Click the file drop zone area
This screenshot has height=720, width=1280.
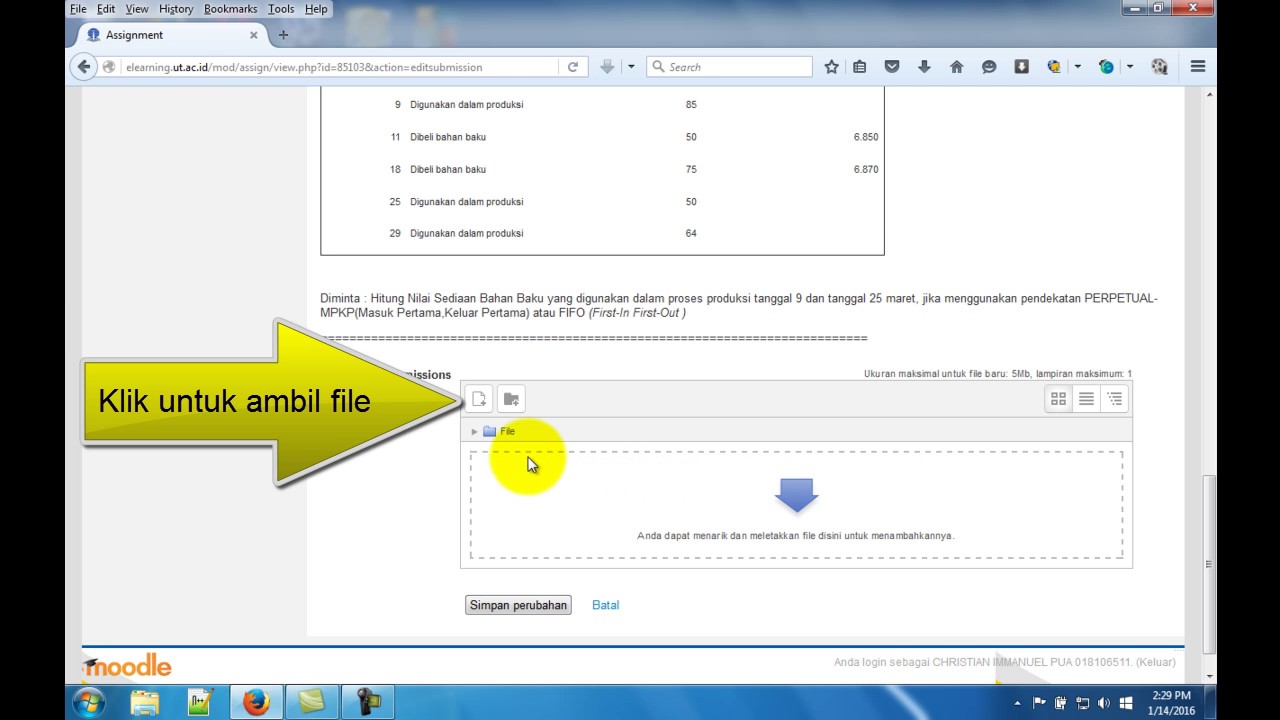pyautogui.click(x=796, y=505)
